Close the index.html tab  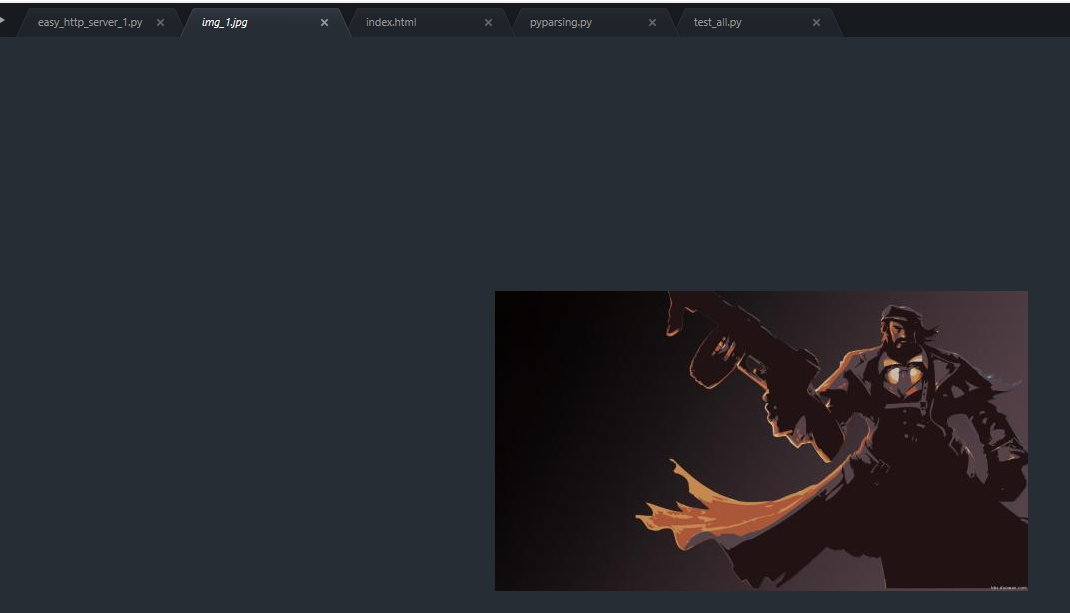coord(488,23)
